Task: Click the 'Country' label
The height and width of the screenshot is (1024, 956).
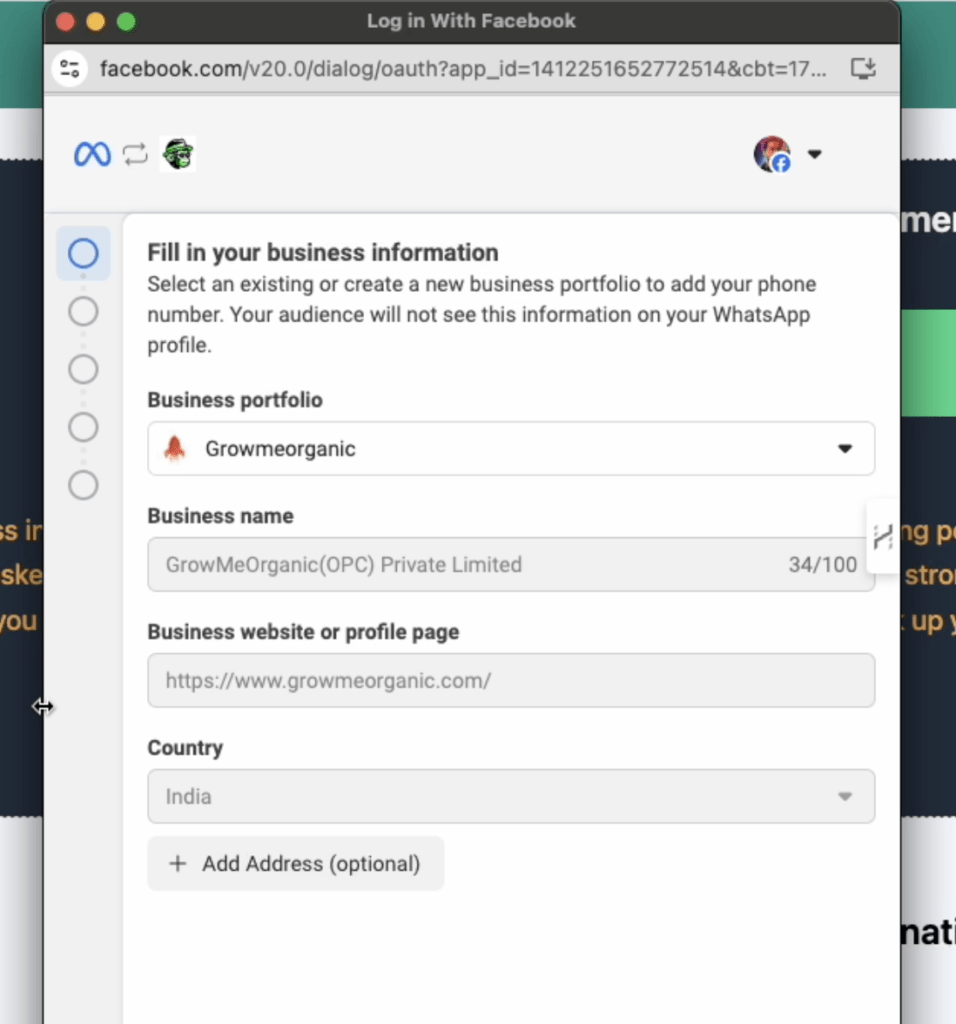Action: [x=185, y=748]
